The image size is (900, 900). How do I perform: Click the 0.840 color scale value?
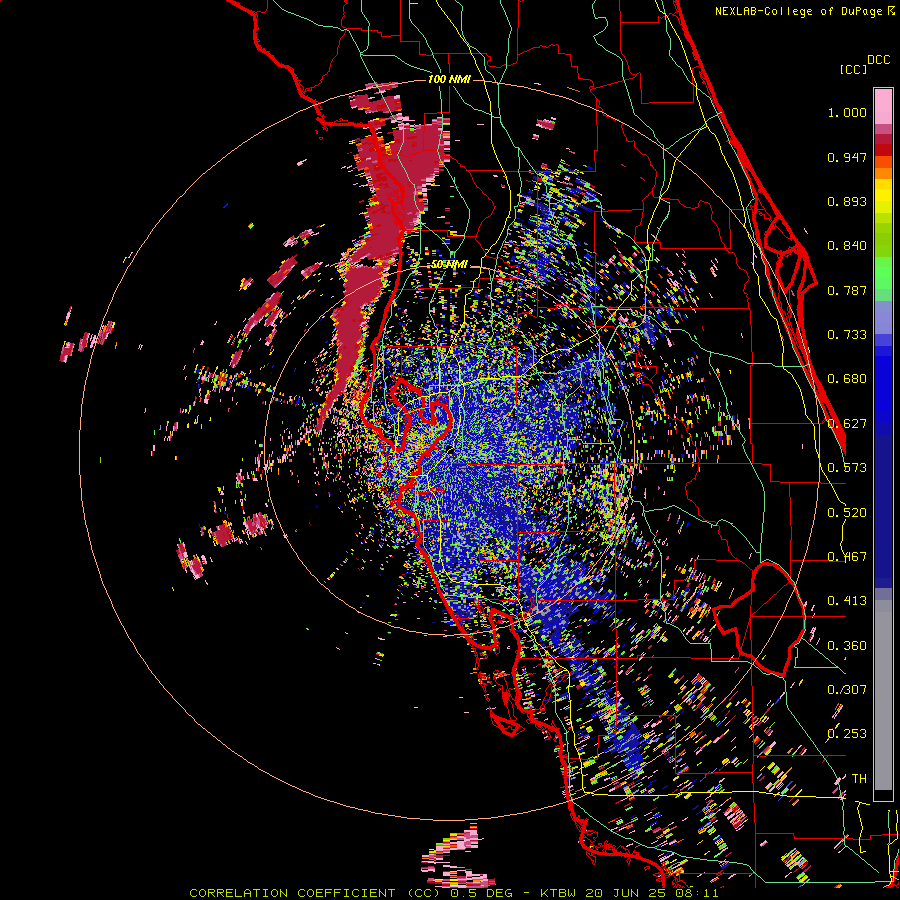coord(847,246)
